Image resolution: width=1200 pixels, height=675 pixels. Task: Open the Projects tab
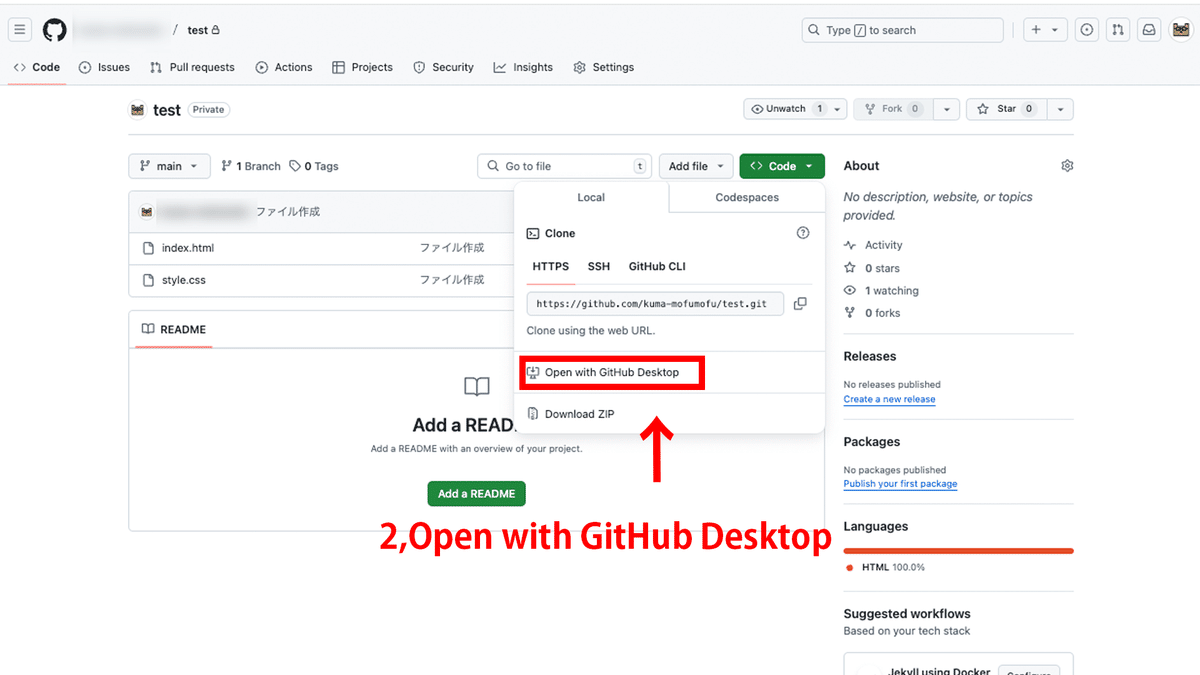point(363,67)
